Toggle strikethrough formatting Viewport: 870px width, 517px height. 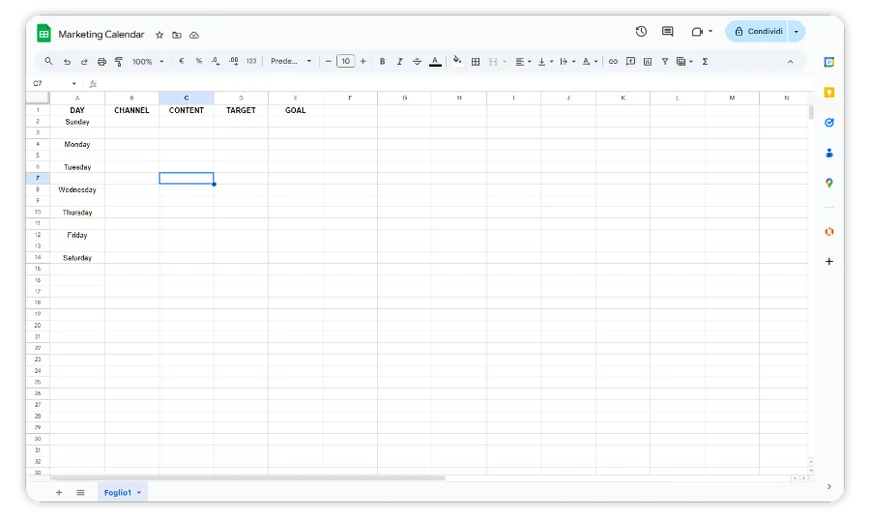[x=417, y=62]
